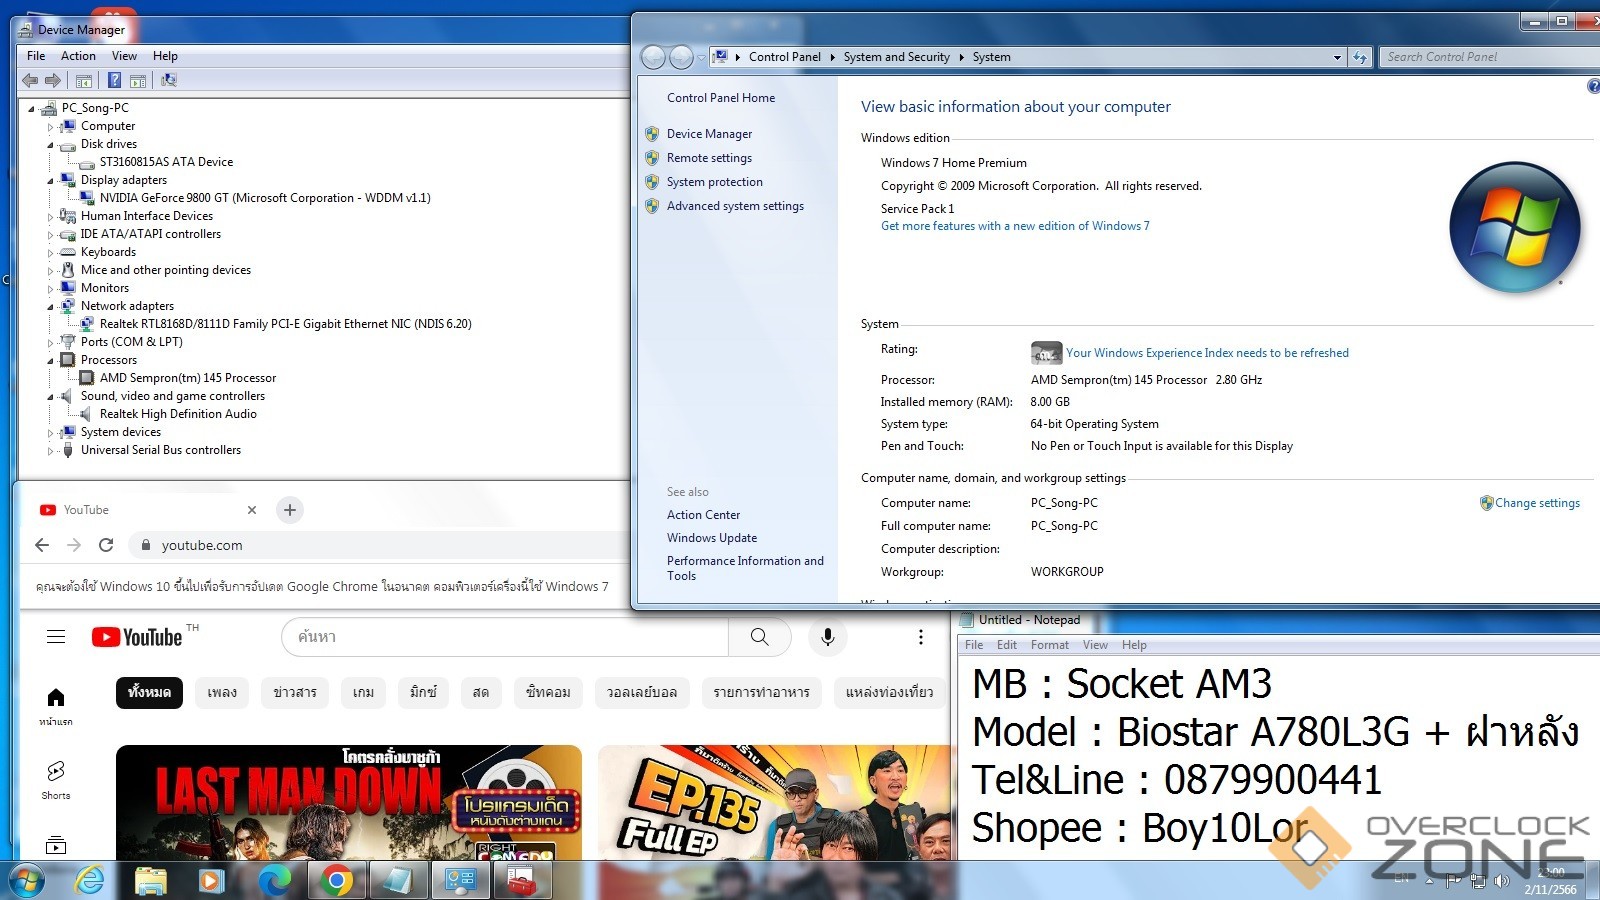Viewport: 1600px width, 900px height.
Task: Open the Action menu in Device Manager
Action: pos(78,56)
